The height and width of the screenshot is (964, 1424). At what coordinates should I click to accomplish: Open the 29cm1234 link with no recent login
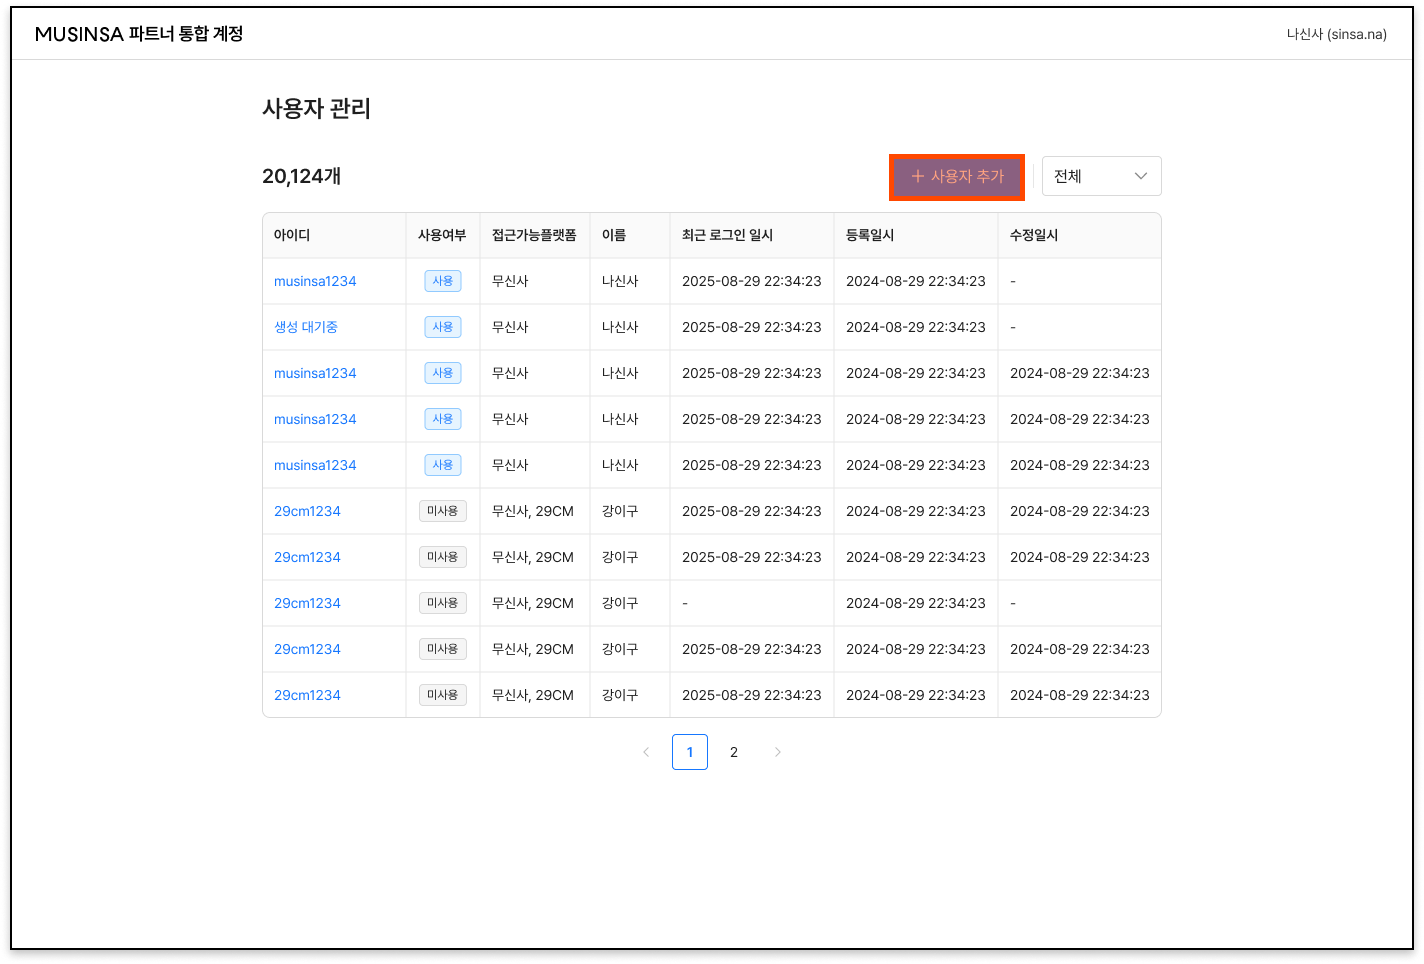(x=307, y=603)
